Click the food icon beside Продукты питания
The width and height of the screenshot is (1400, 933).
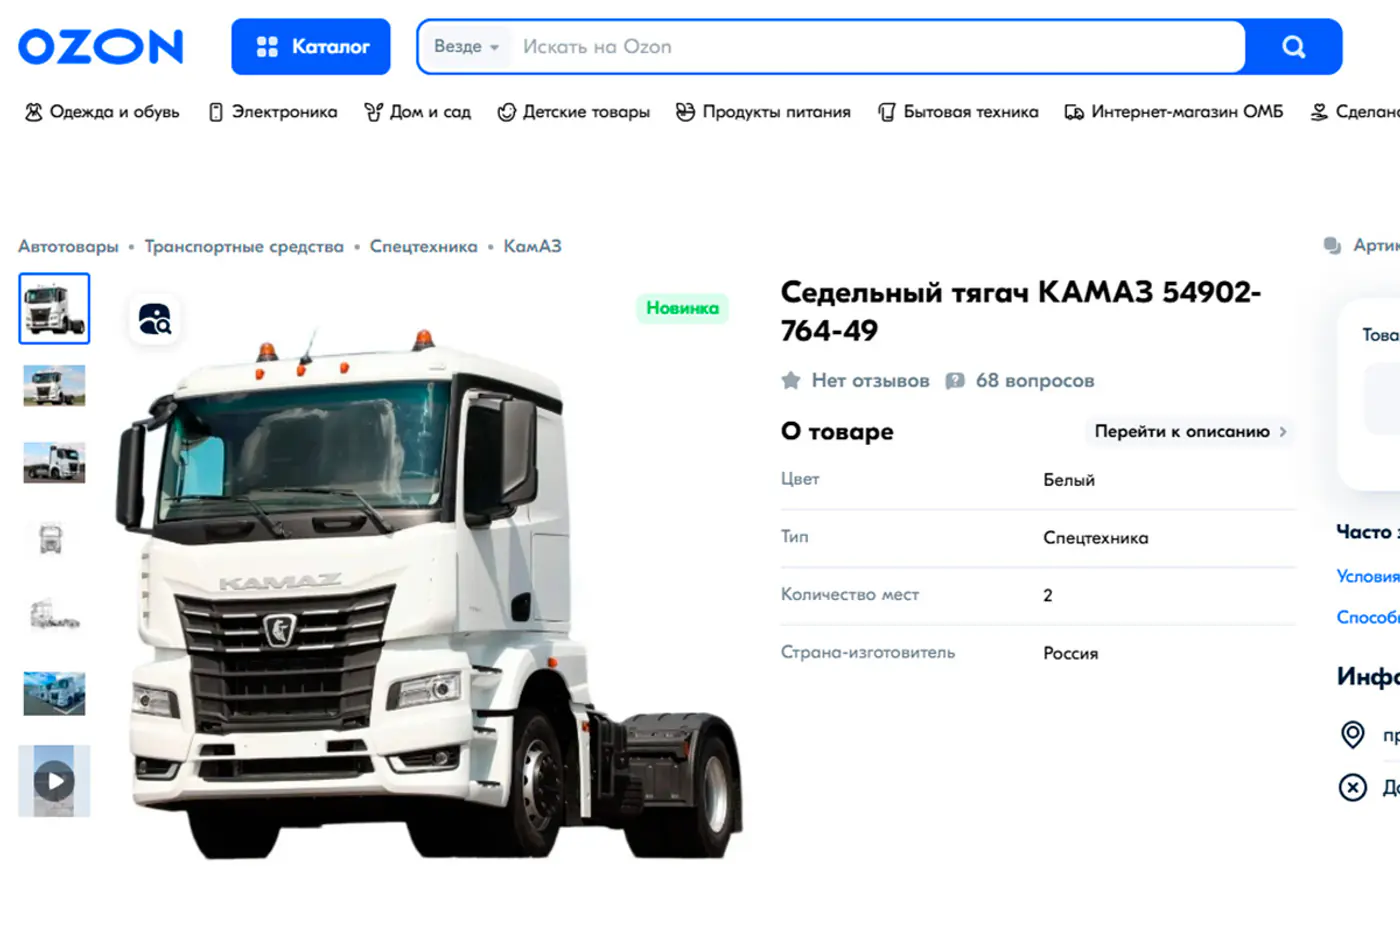coord(685,112)
